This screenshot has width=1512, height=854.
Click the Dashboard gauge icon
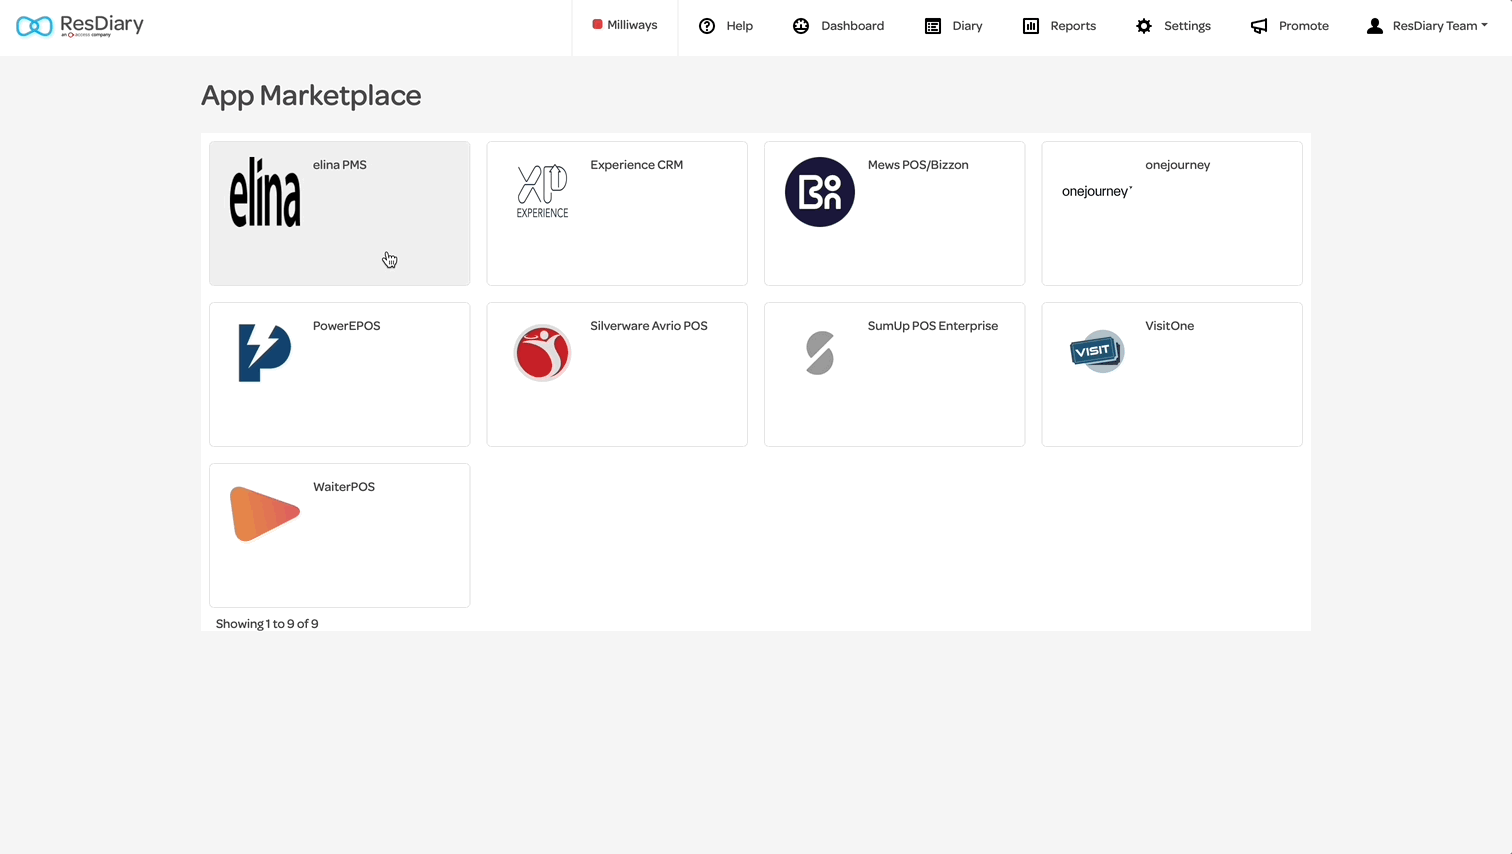tap(801, 26)
